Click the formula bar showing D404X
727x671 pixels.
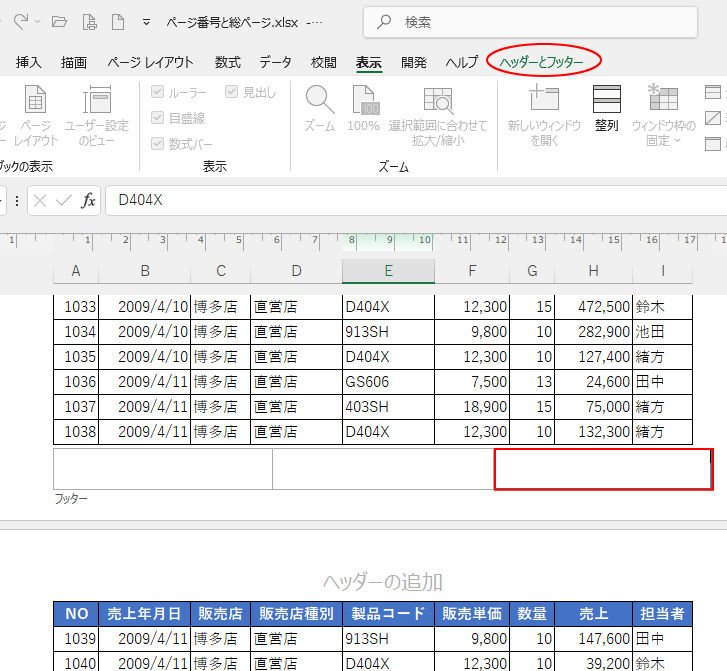(x=416, y=201)
